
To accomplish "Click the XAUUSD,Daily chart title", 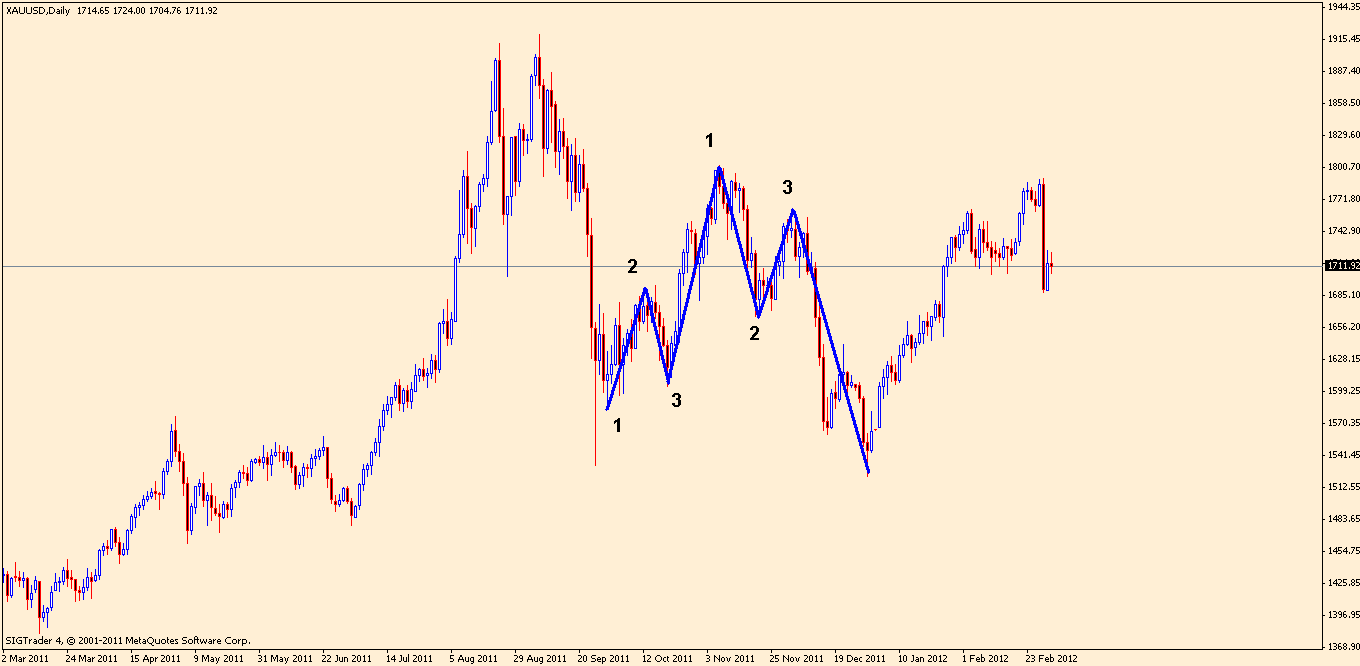I will [39, 10].
